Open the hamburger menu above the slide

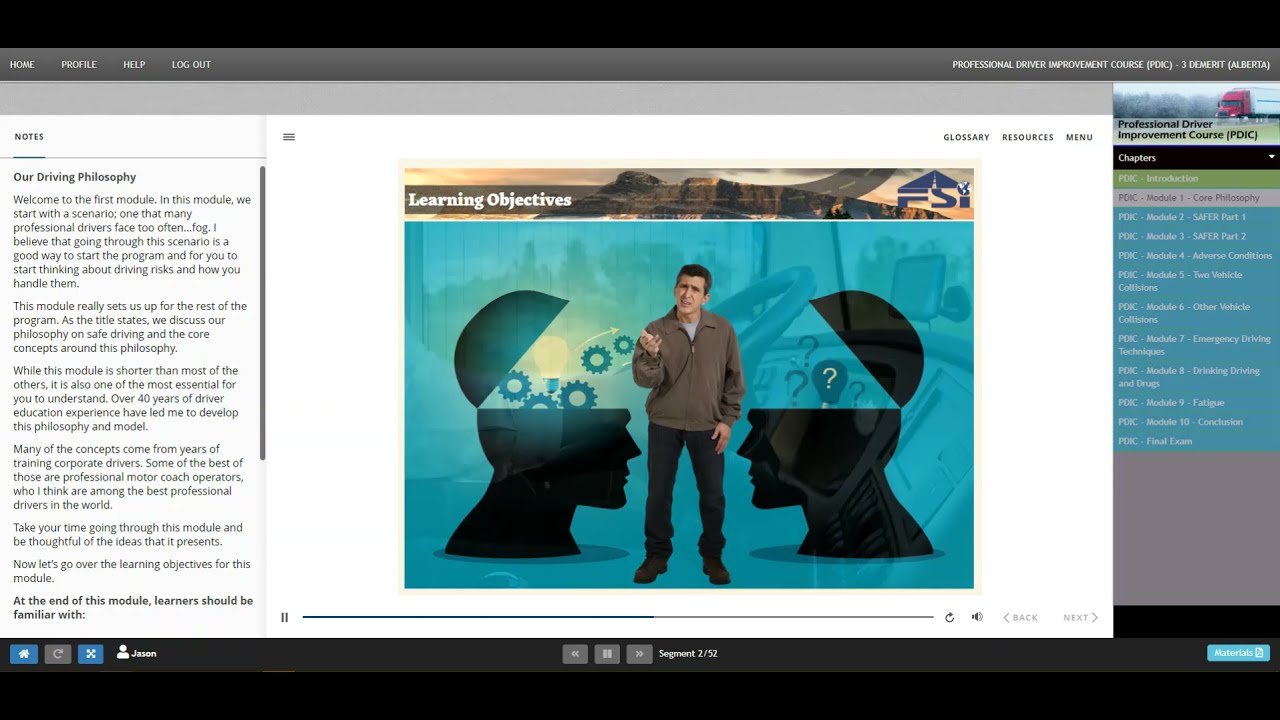289,137
